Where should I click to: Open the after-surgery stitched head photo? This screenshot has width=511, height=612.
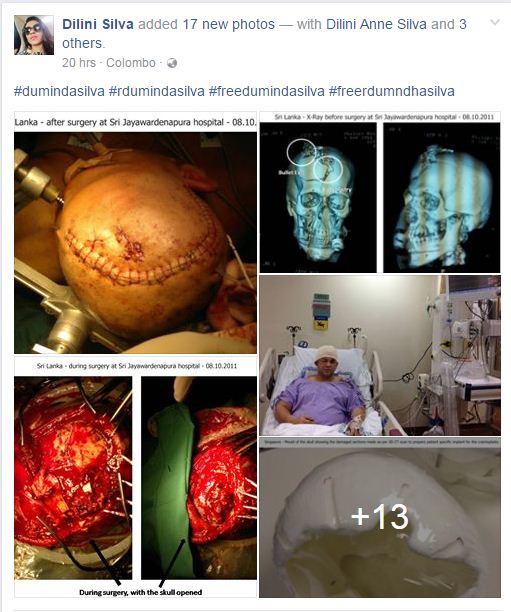(135, 233)
